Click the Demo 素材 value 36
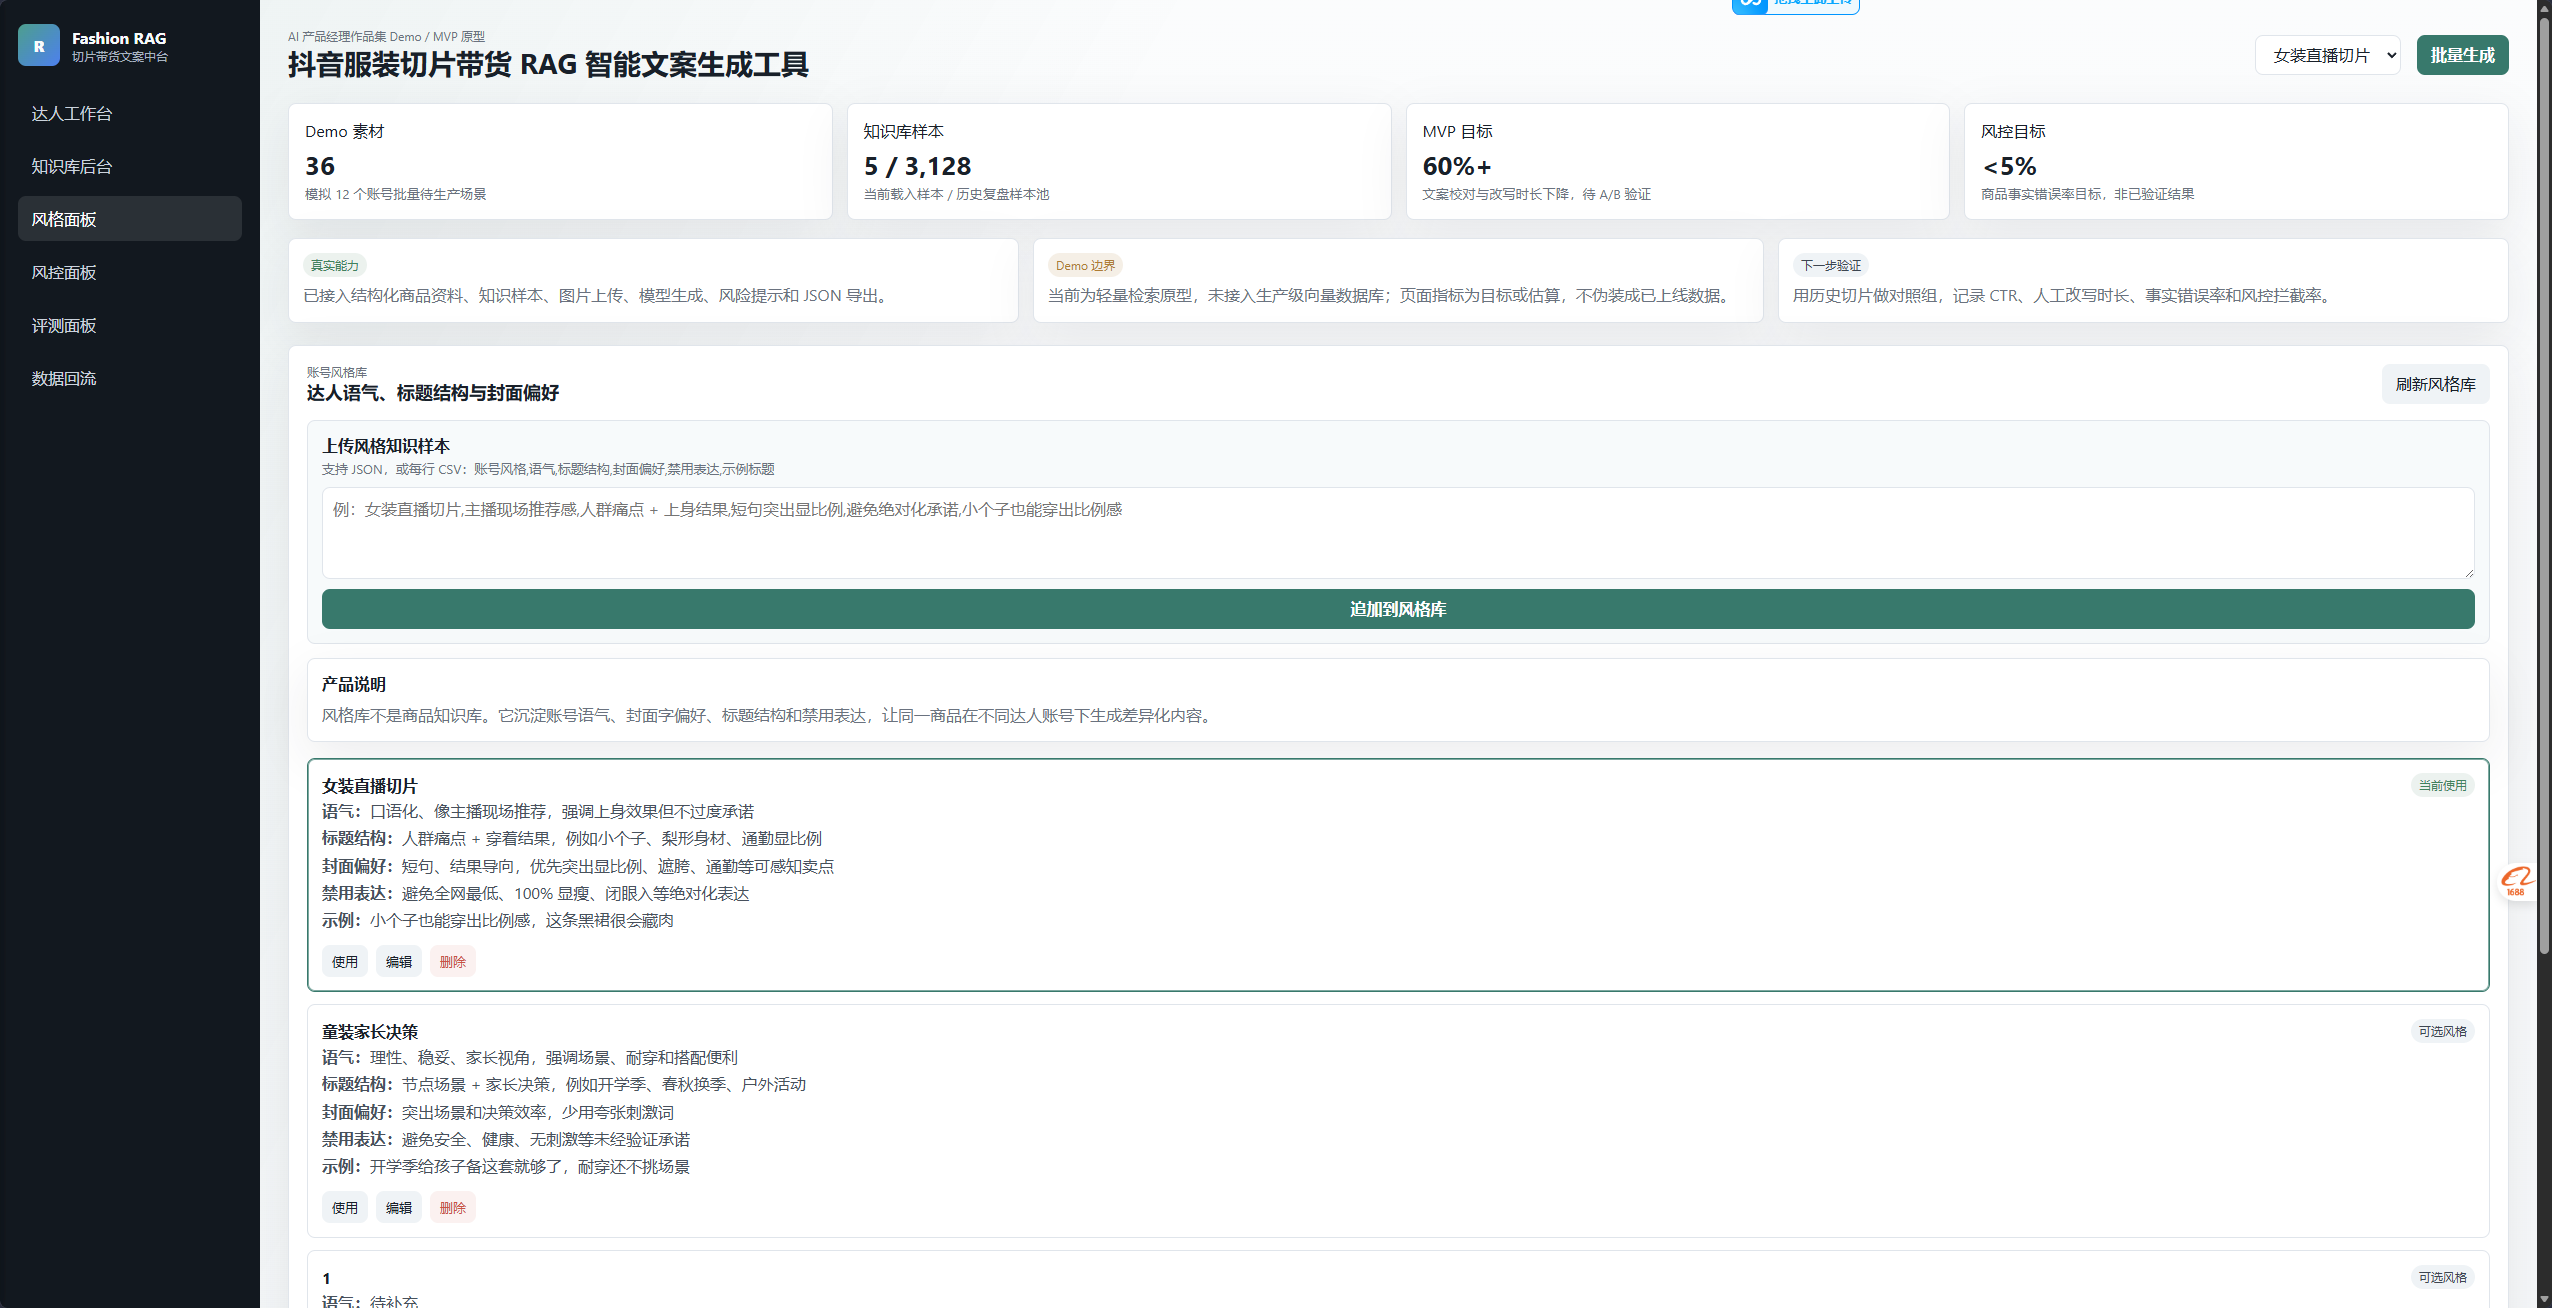 click(x=320, y=166)
